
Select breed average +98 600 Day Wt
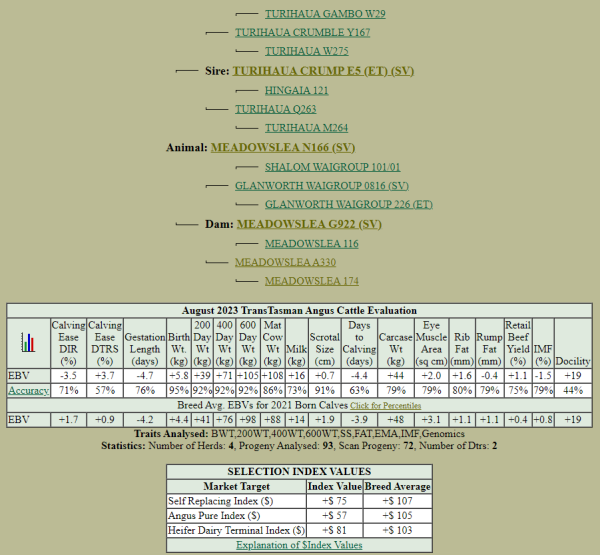pyautogui.click(x=248, y=420)
